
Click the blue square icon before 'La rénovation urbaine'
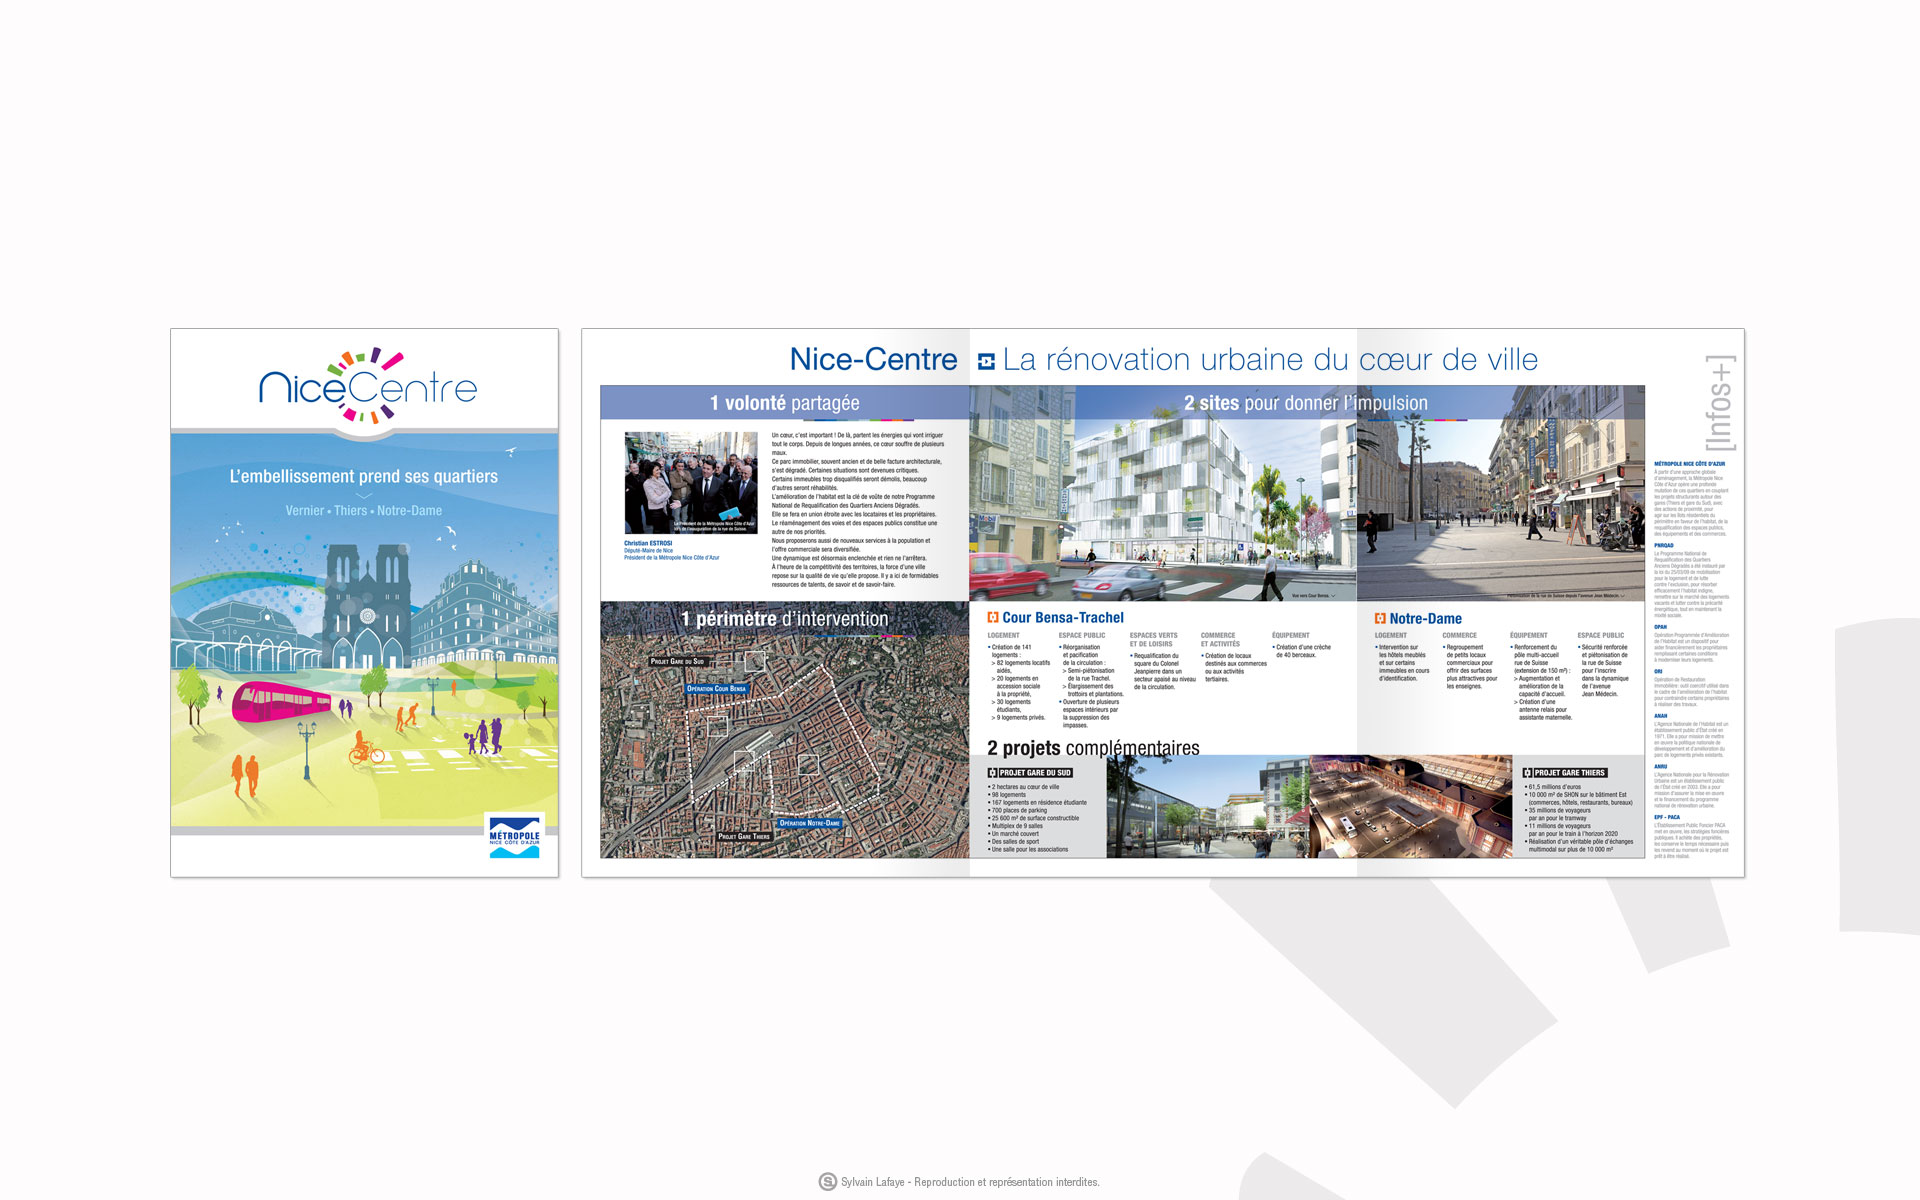(986, 362)
